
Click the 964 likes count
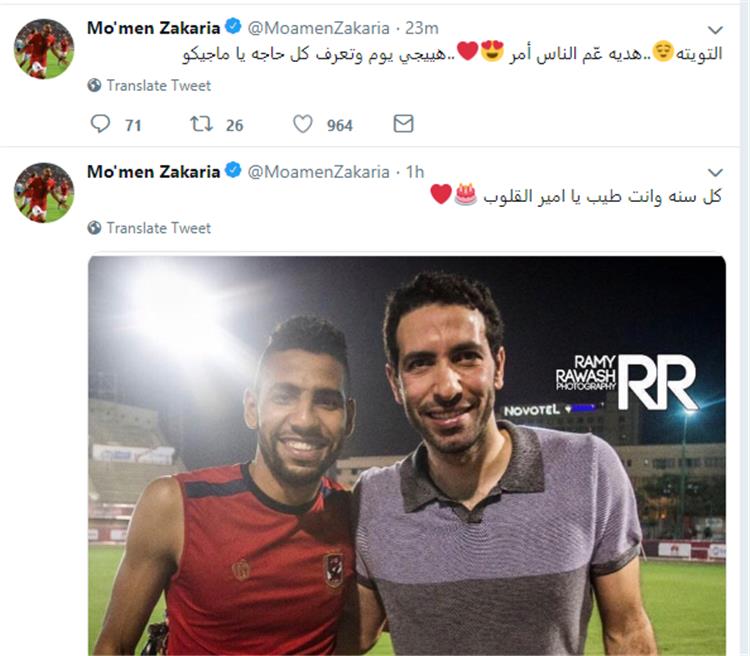(340, 125)
